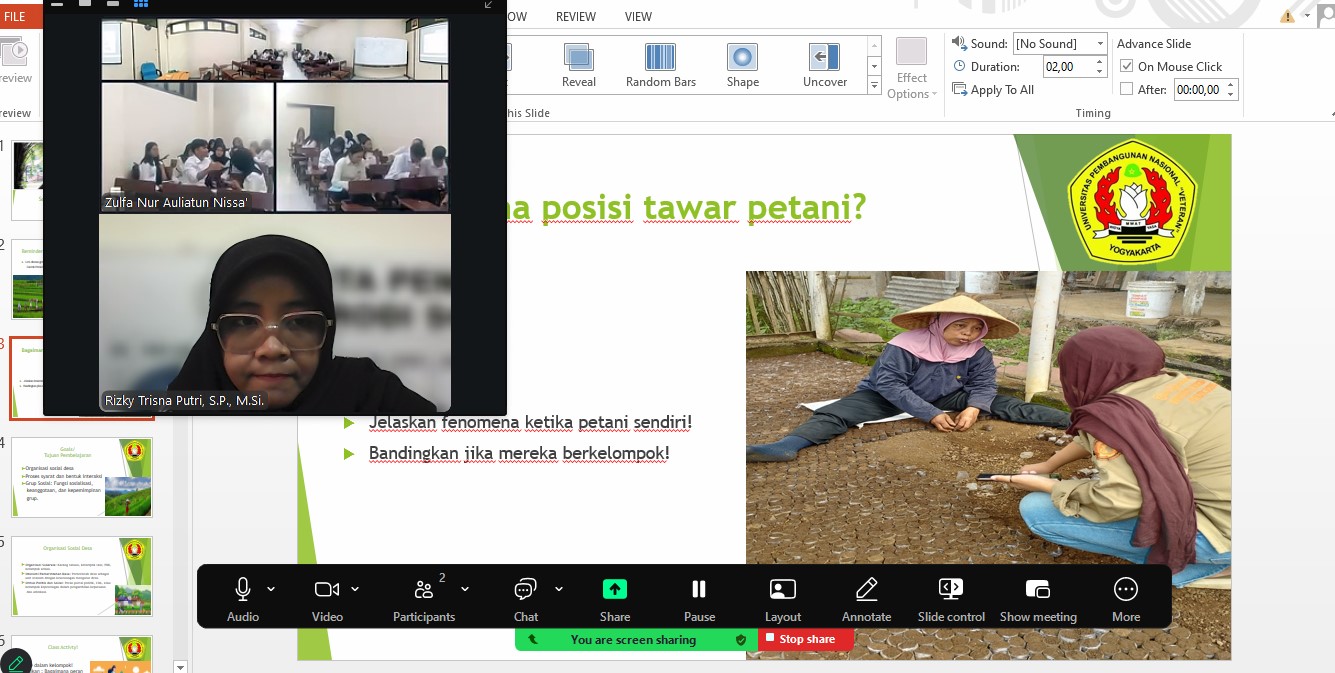Click the Video camera icon
The image size is (1335, 673).
point(326,589)
